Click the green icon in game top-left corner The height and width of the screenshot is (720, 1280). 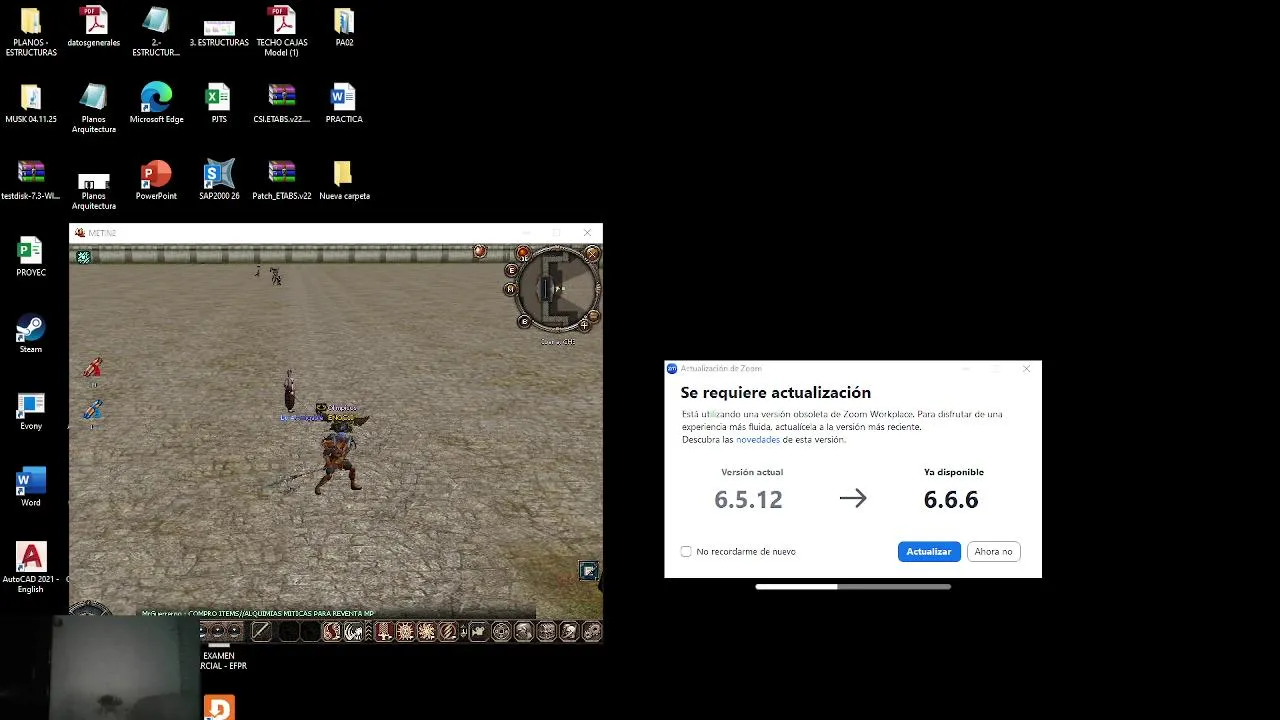coord(83,257)
